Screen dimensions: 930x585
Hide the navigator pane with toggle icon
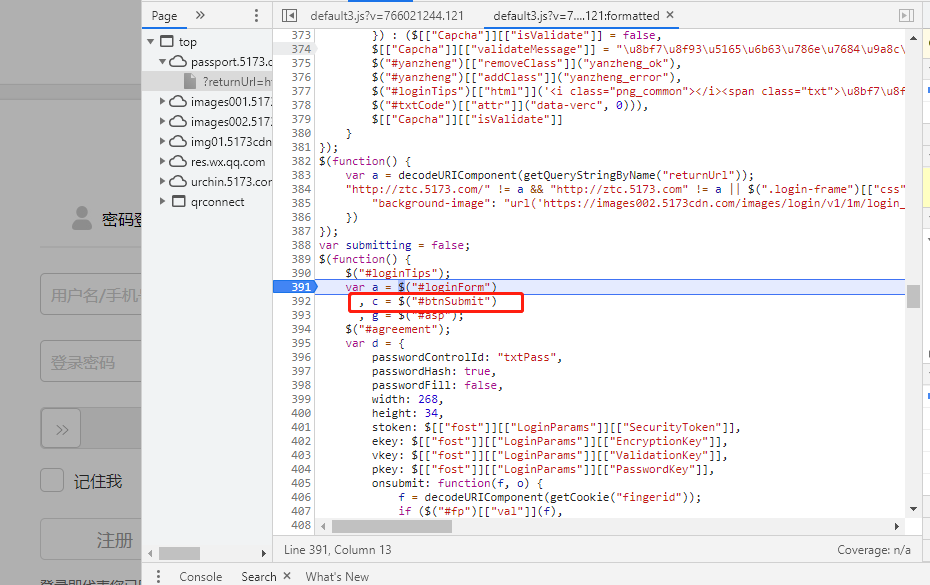[x=289, y=15]
